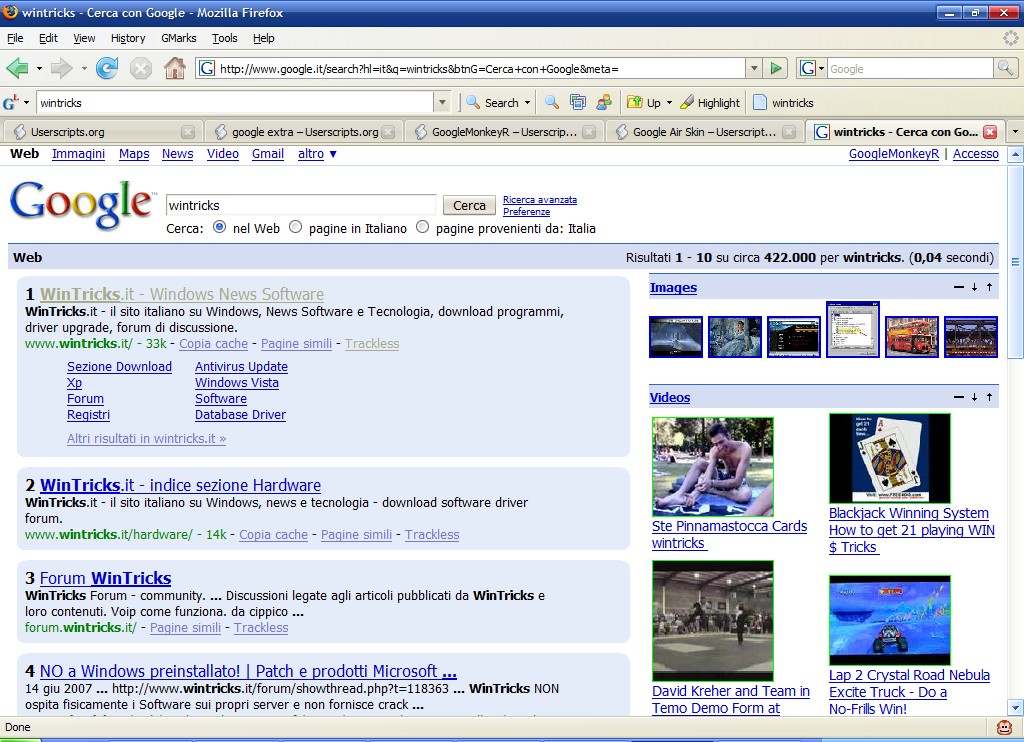Image resolution: width=1024 pixels, height=742 pixels.
Task: Move the Videos panel up
Action: (x=989, y=397)
